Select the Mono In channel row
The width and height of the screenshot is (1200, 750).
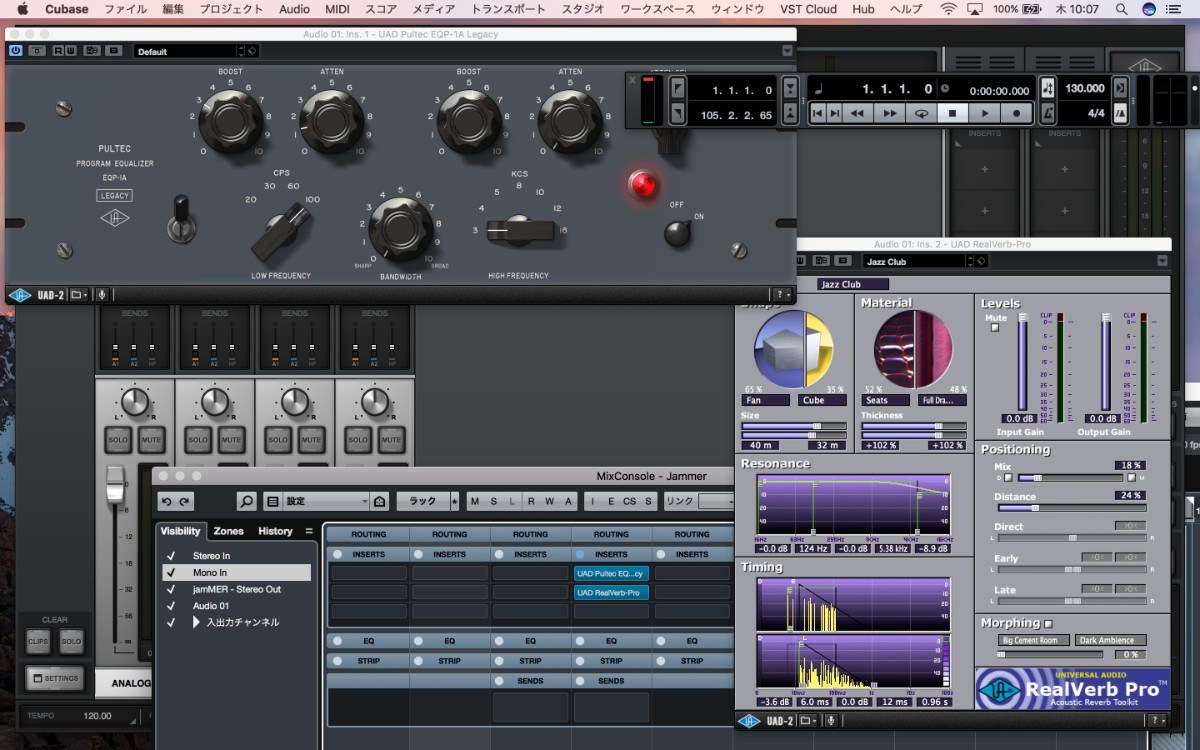click(x=237, y=573)
